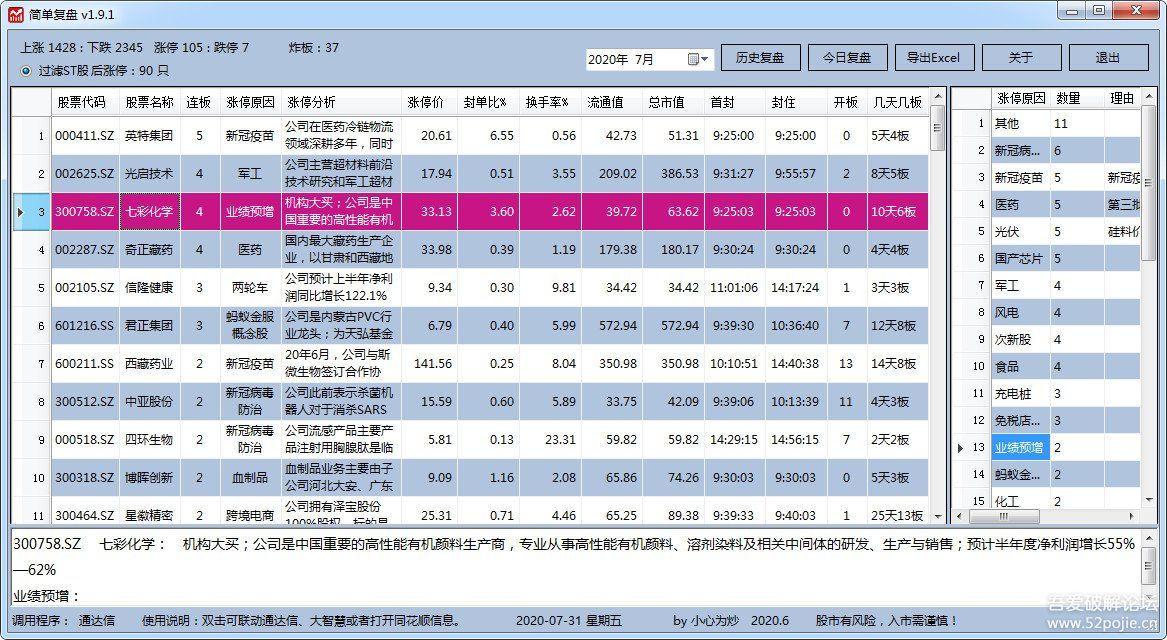
Task: Select the 博晖创新 name cell
Action: tap(150, 477)
